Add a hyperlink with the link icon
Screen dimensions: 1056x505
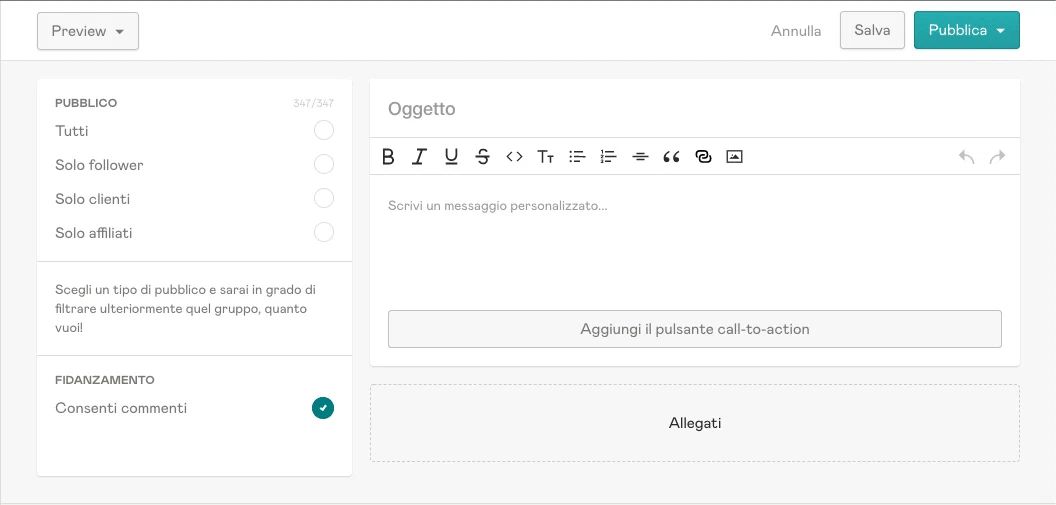(703, 156)
